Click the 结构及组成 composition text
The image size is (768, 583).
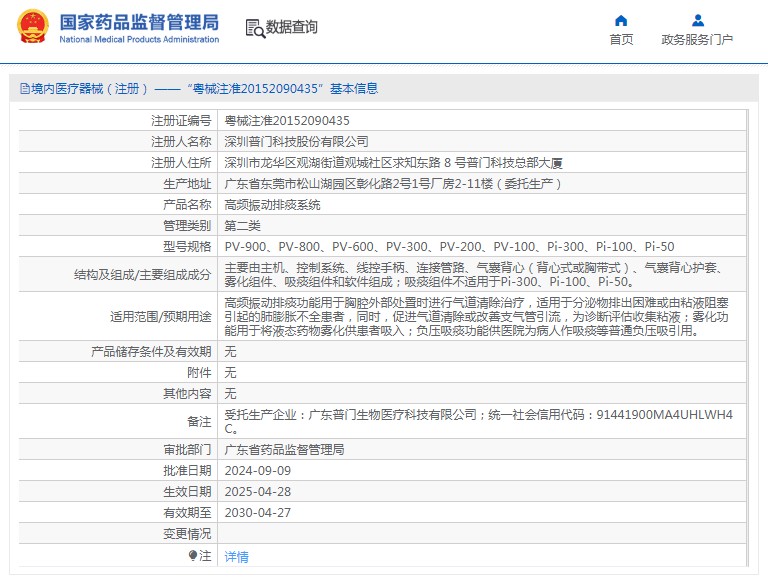point(475,275)
